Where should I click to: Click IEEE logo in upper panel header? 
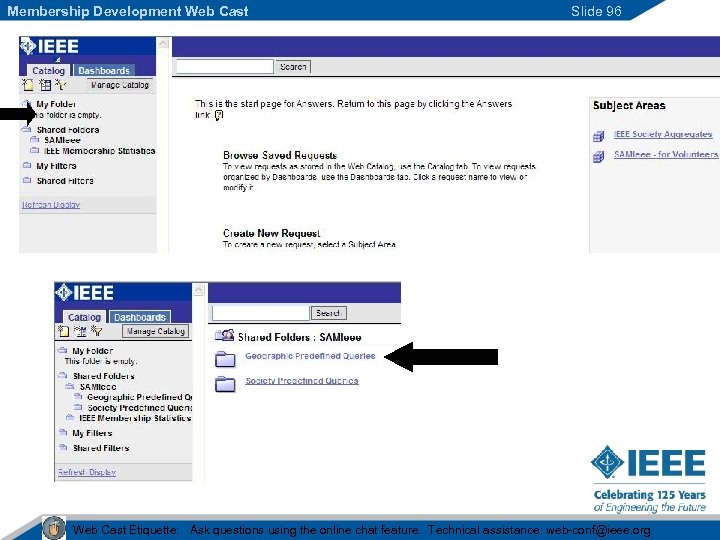(x=50, y=46)
